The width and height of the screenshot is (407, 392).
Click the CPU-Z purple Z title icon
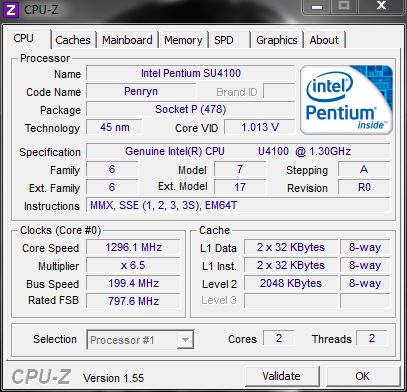[11, 9]
